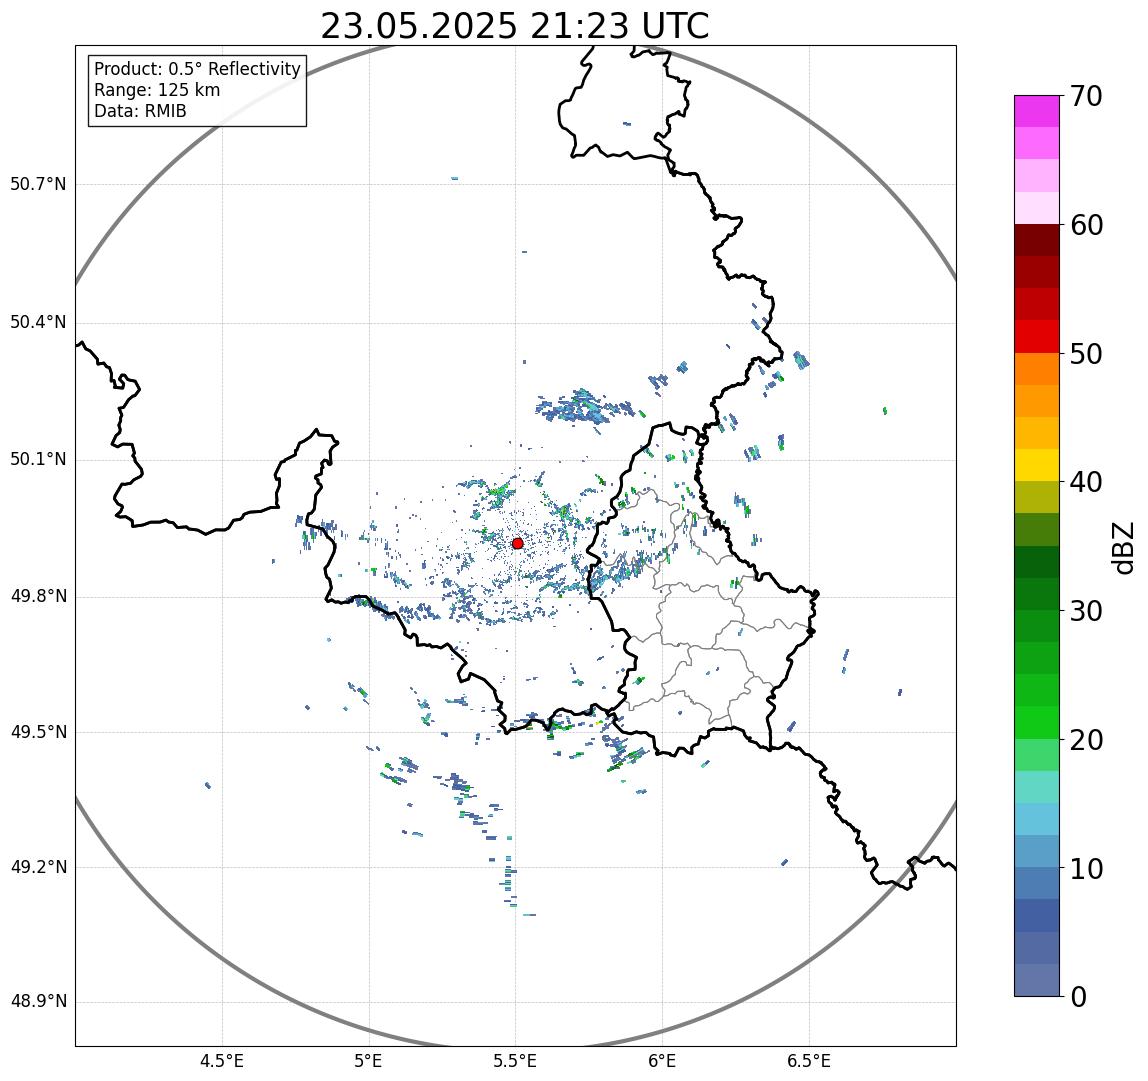This screenshot has width=1148, height=1081.
Task: Click the yellow 40 dBZ color band
Action: 1037,465
